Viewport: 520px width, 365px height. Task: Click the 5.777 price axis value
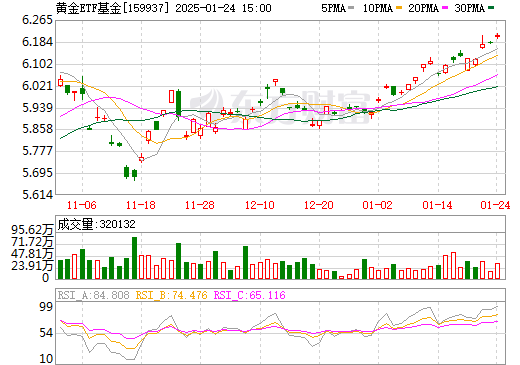(x=37, y=151)
